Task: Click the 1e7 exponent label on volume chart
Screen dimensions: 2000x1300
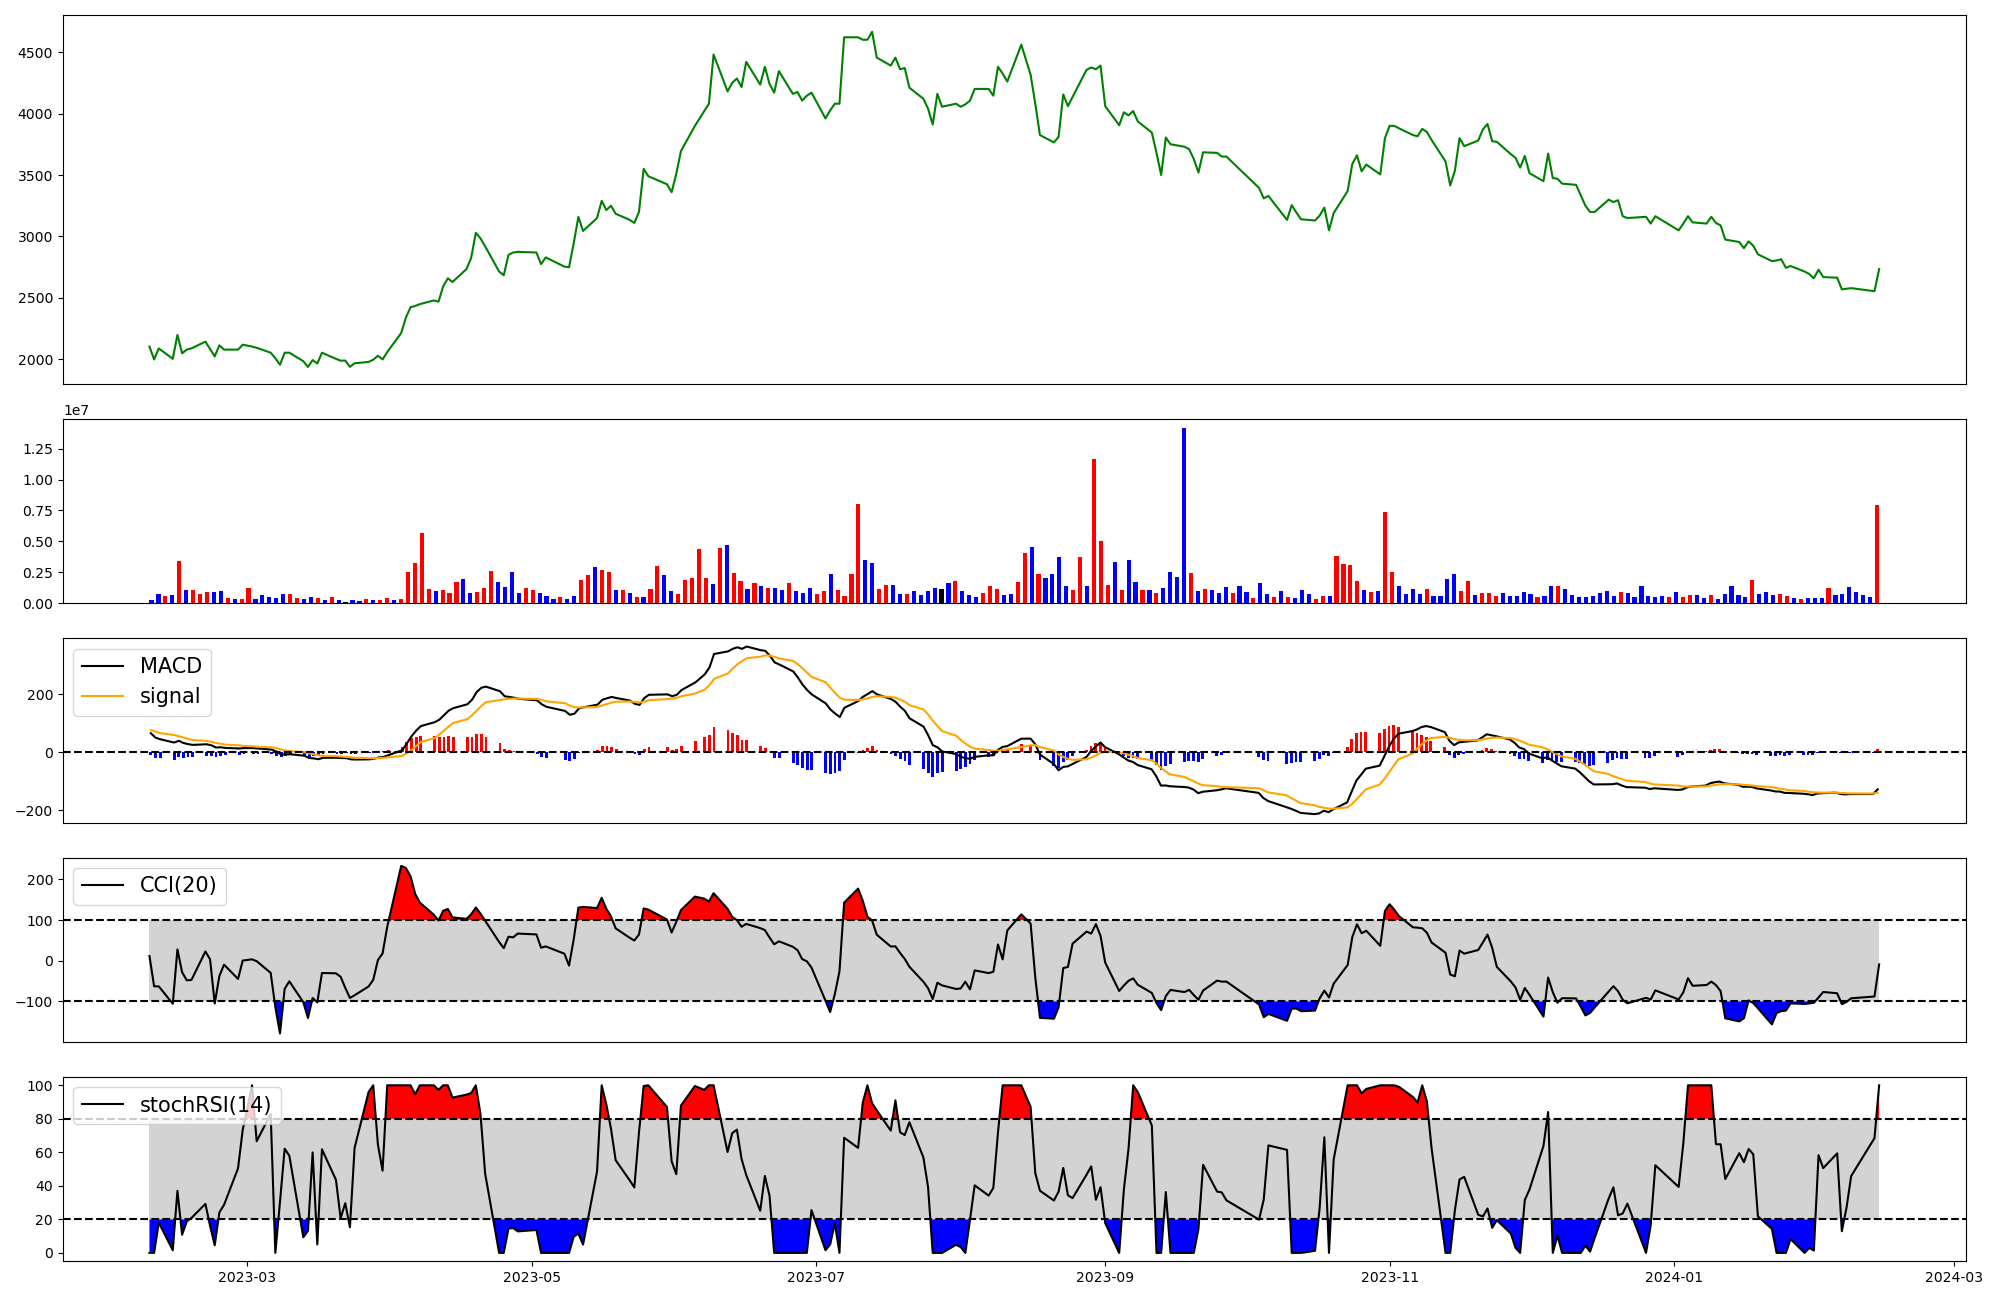Action: coord(77,411)
